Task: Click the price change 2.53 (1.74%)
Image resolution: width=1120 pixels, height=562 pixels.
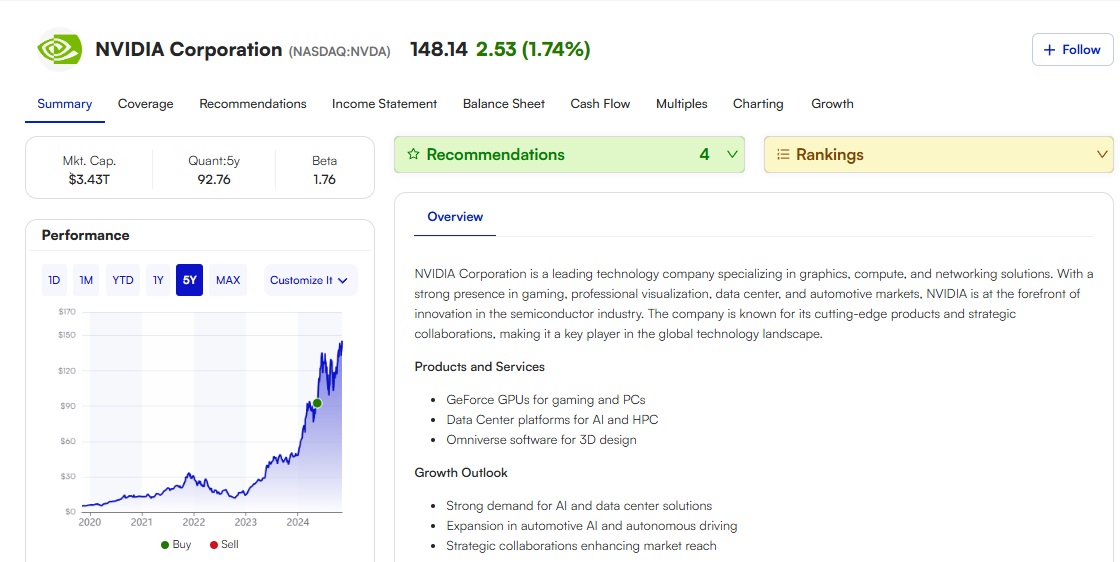Action: click(x=533, y=49)
